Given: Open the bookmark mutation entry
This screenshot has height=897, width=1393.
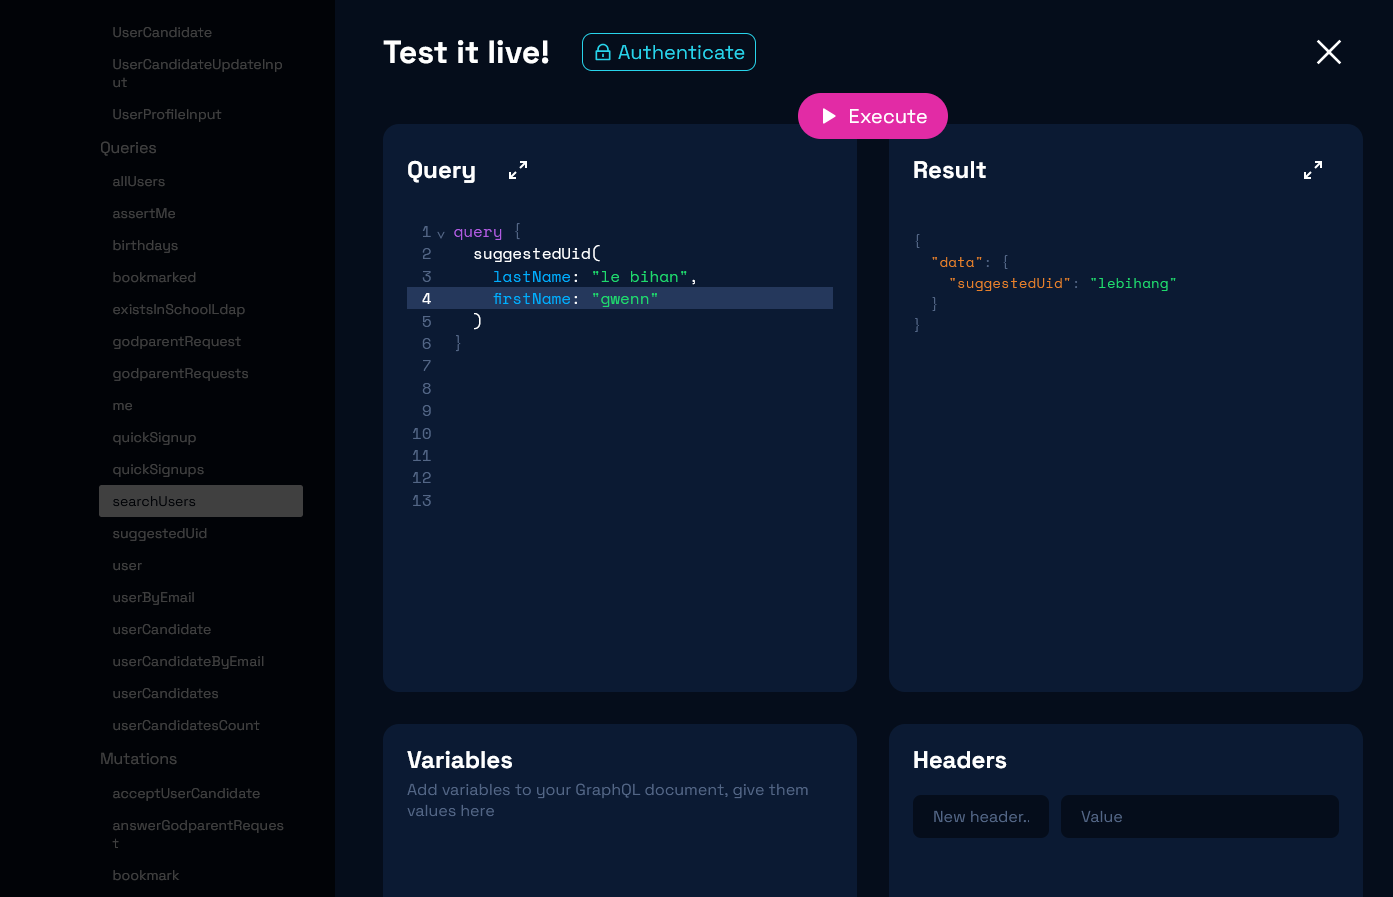Looking at the screenshot, I should (x=146, y=875).
